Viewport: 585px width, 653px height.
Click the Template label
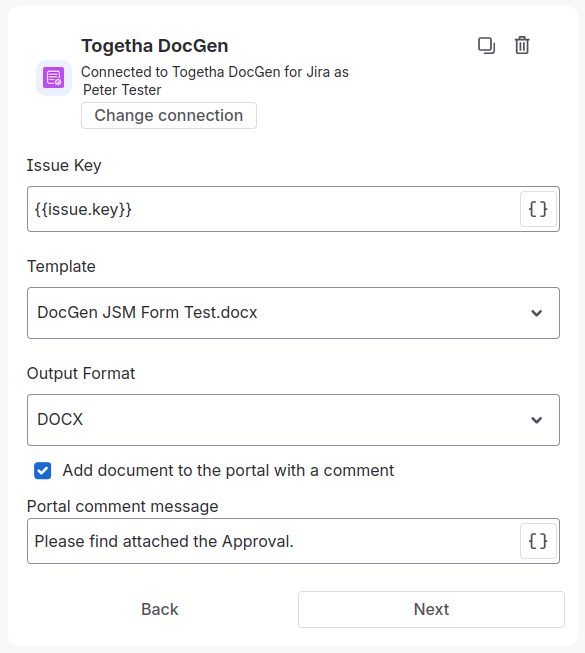61,267
